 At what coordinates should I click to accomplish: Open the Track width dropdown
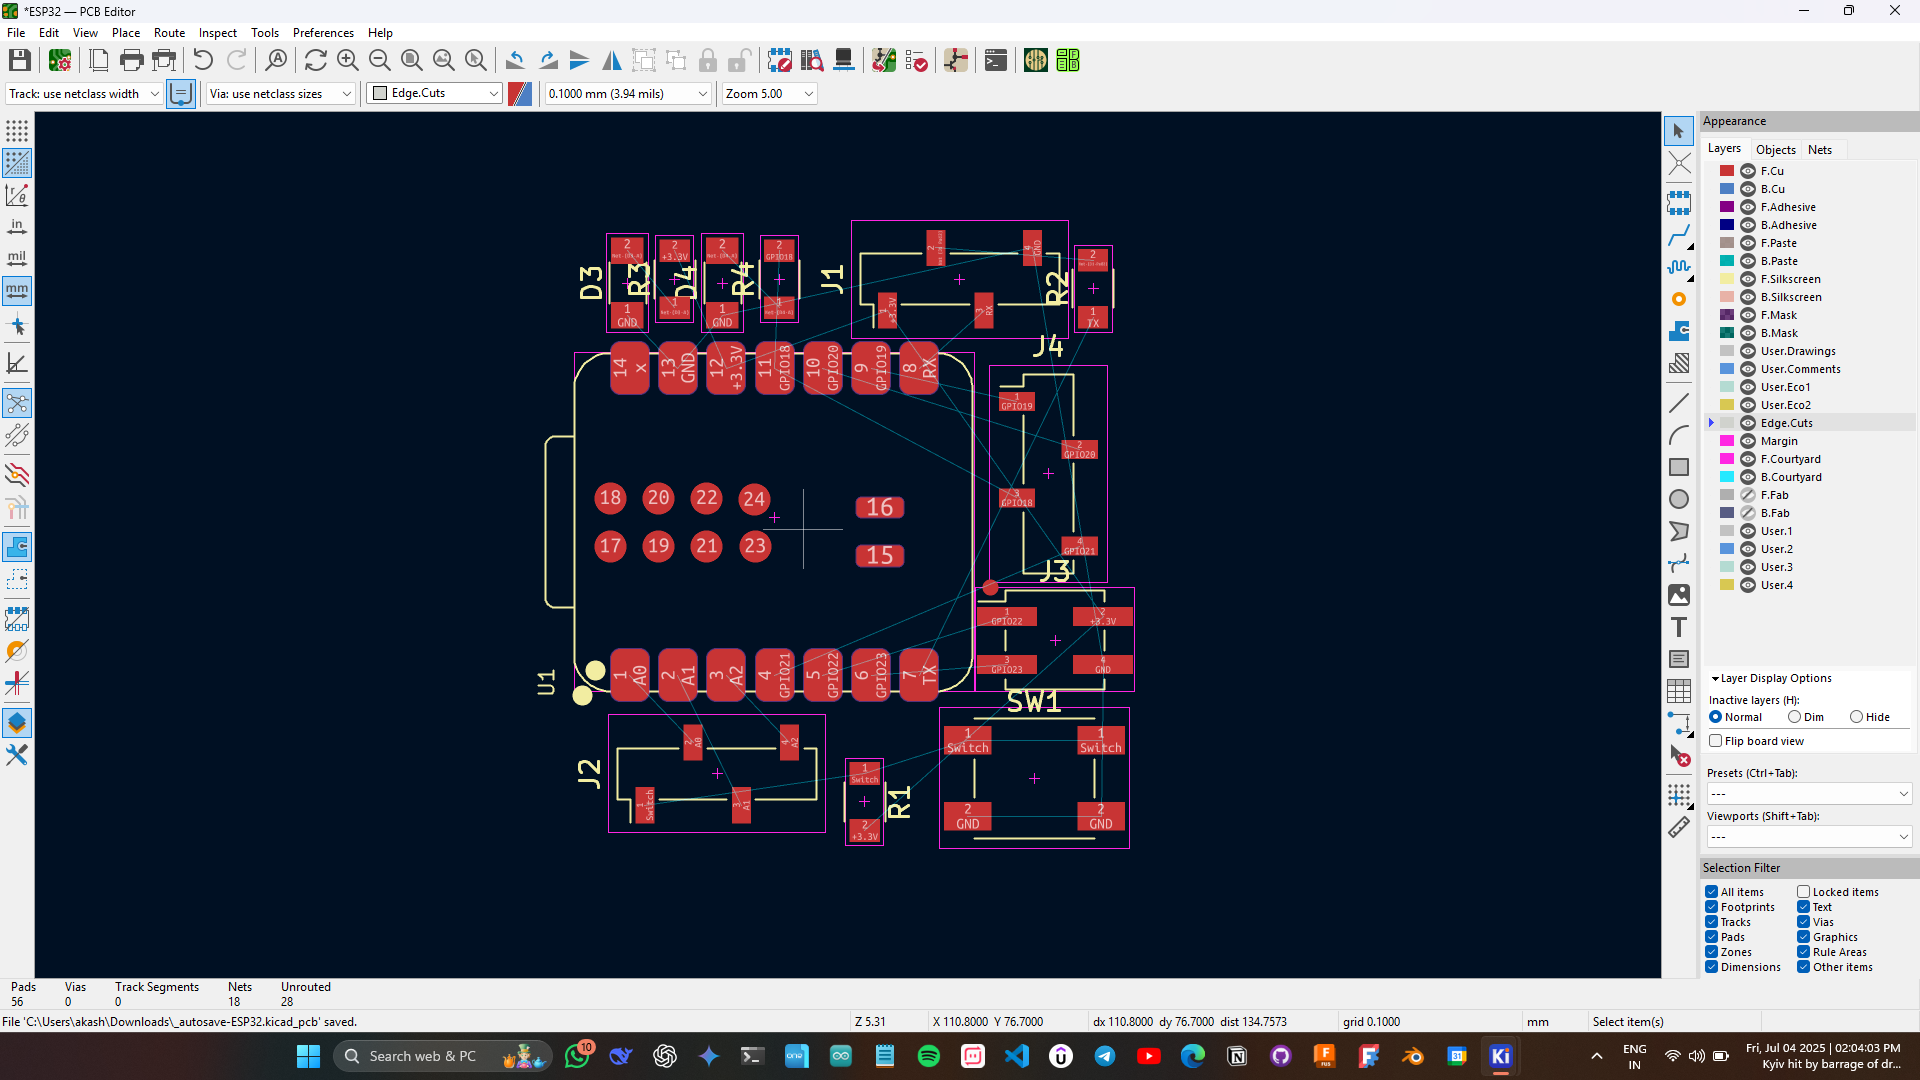click(x=84, y=94)
